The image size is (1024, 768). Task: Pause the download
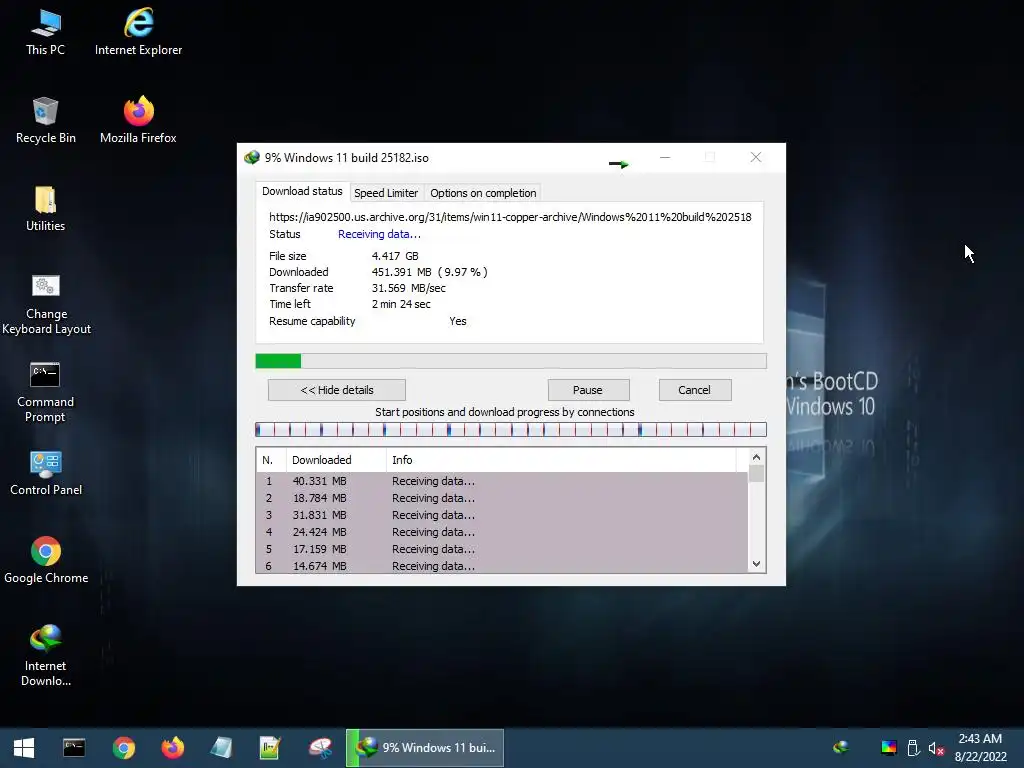(x=588, y=390)
